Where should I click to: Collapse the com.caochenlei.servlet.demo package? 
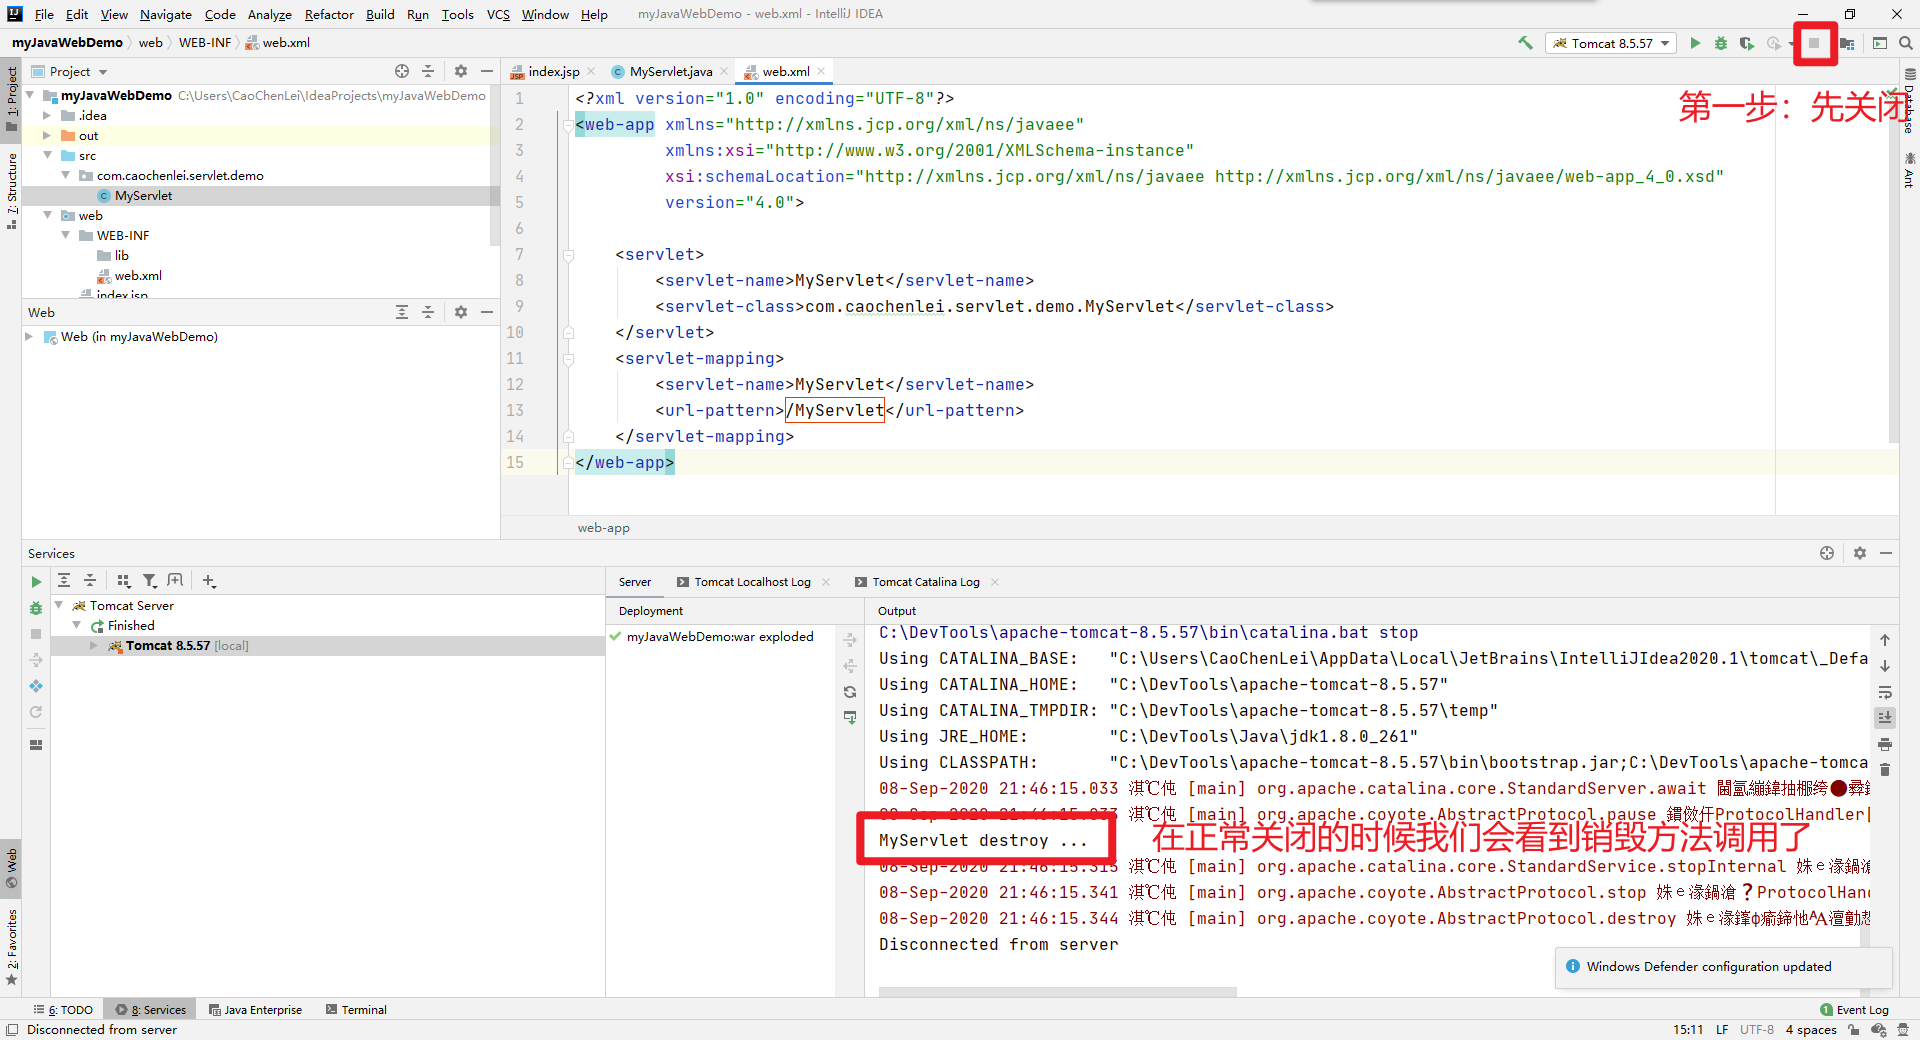(x=65, y=175)
